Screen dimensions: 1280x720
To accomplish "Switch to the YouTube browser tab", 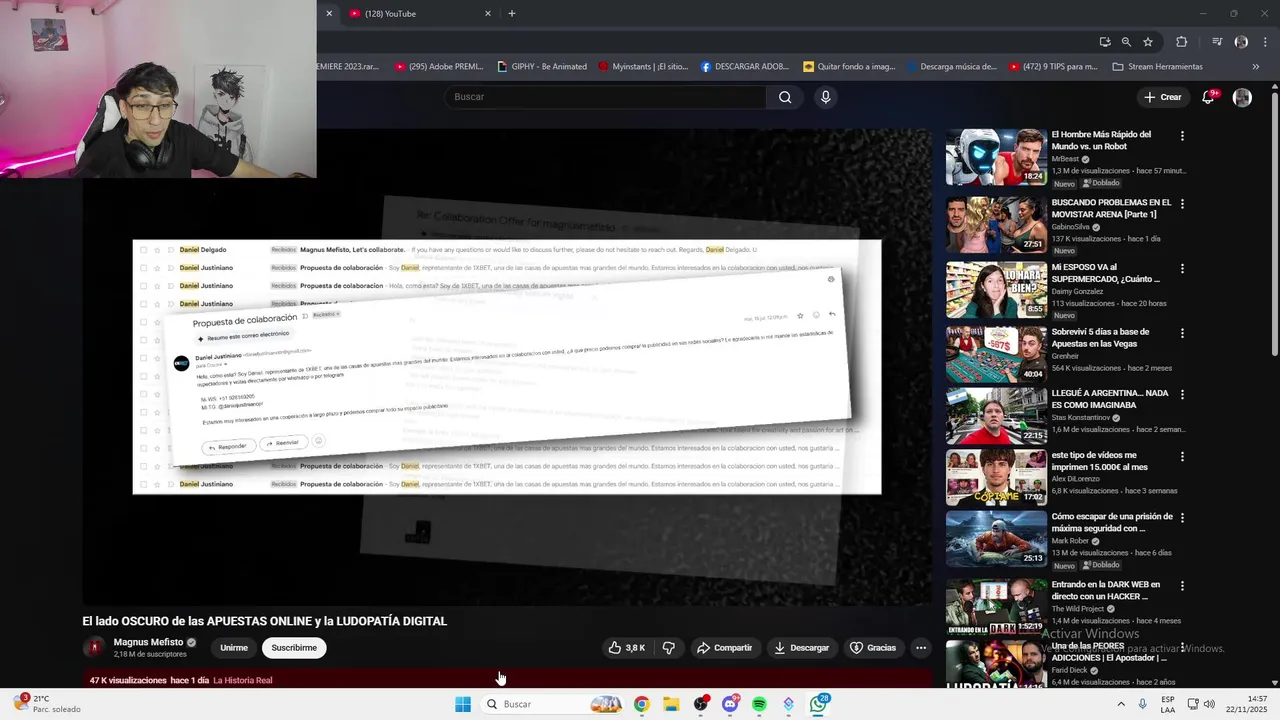I will pyautogui.click(x=415, y=14).
